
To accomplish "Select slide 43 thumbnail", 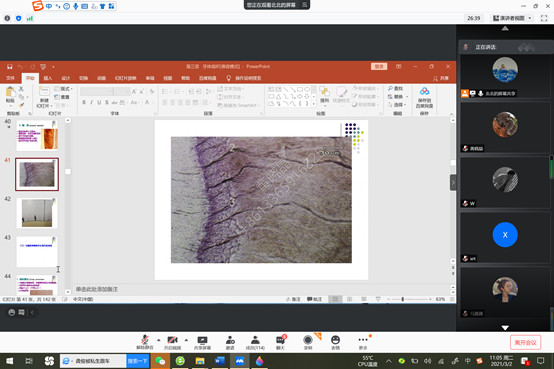I will click(x=37, y=252).
